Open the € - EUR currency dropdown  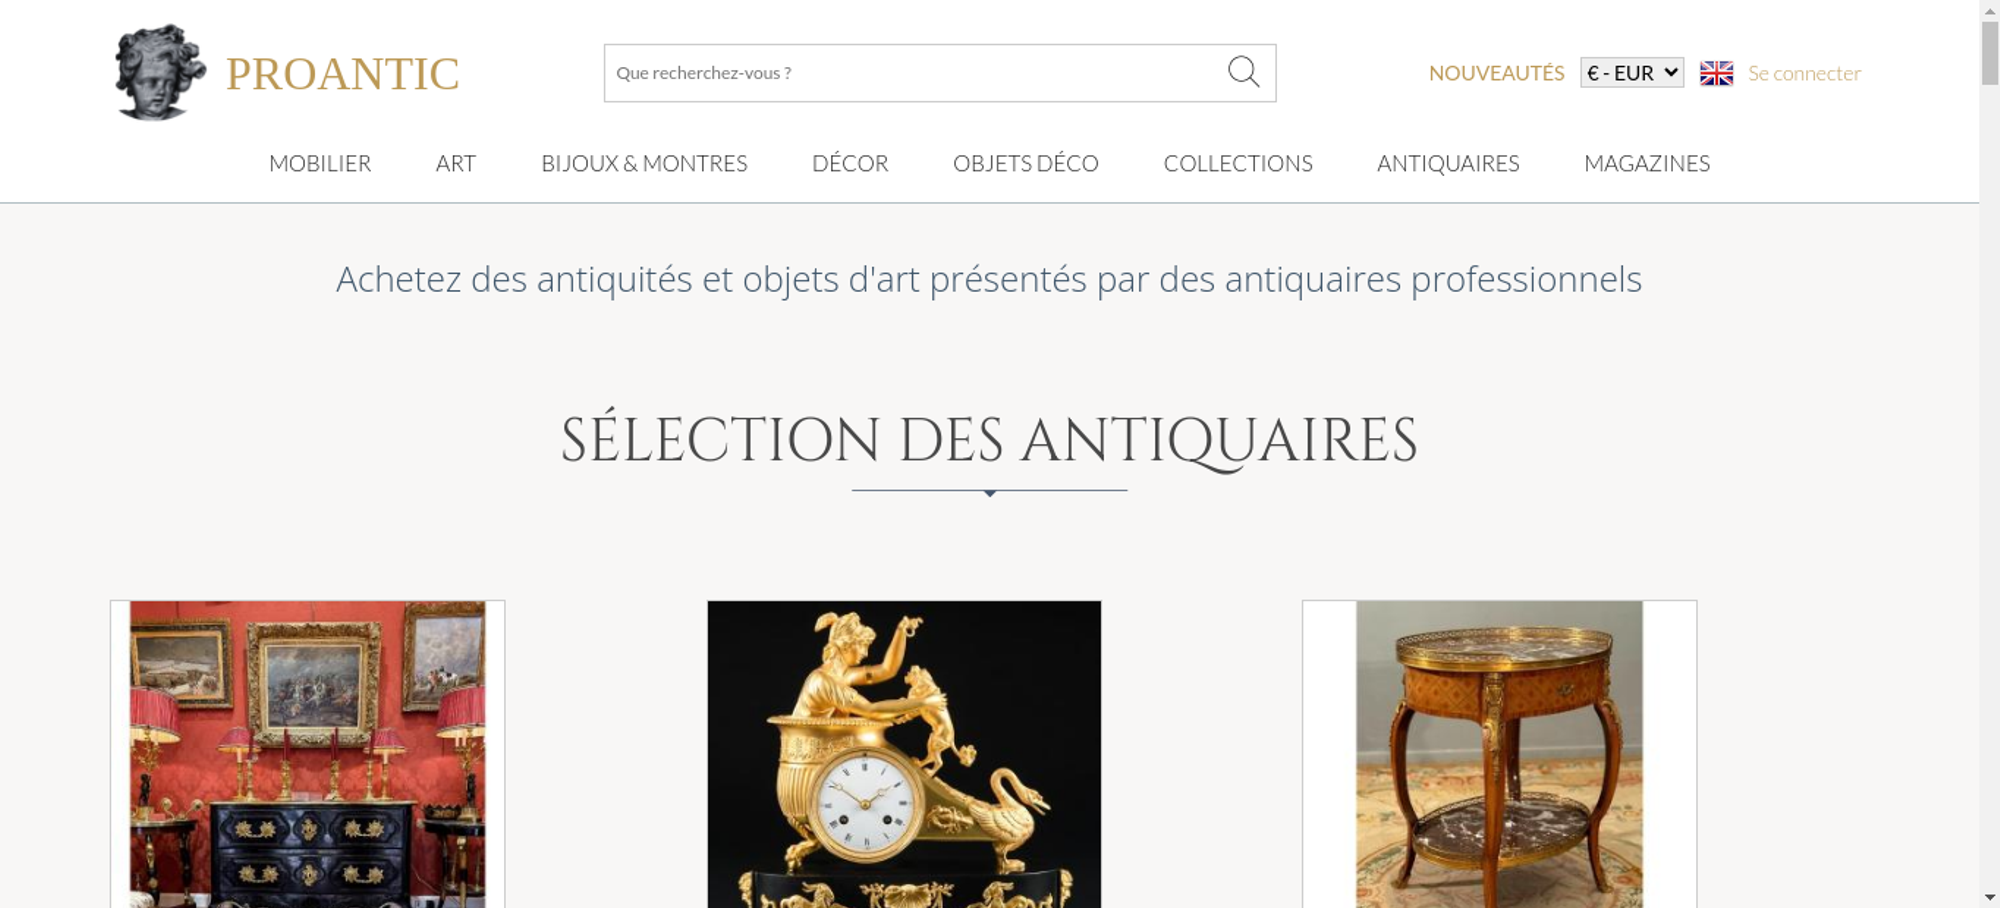tap(1632, 72)
